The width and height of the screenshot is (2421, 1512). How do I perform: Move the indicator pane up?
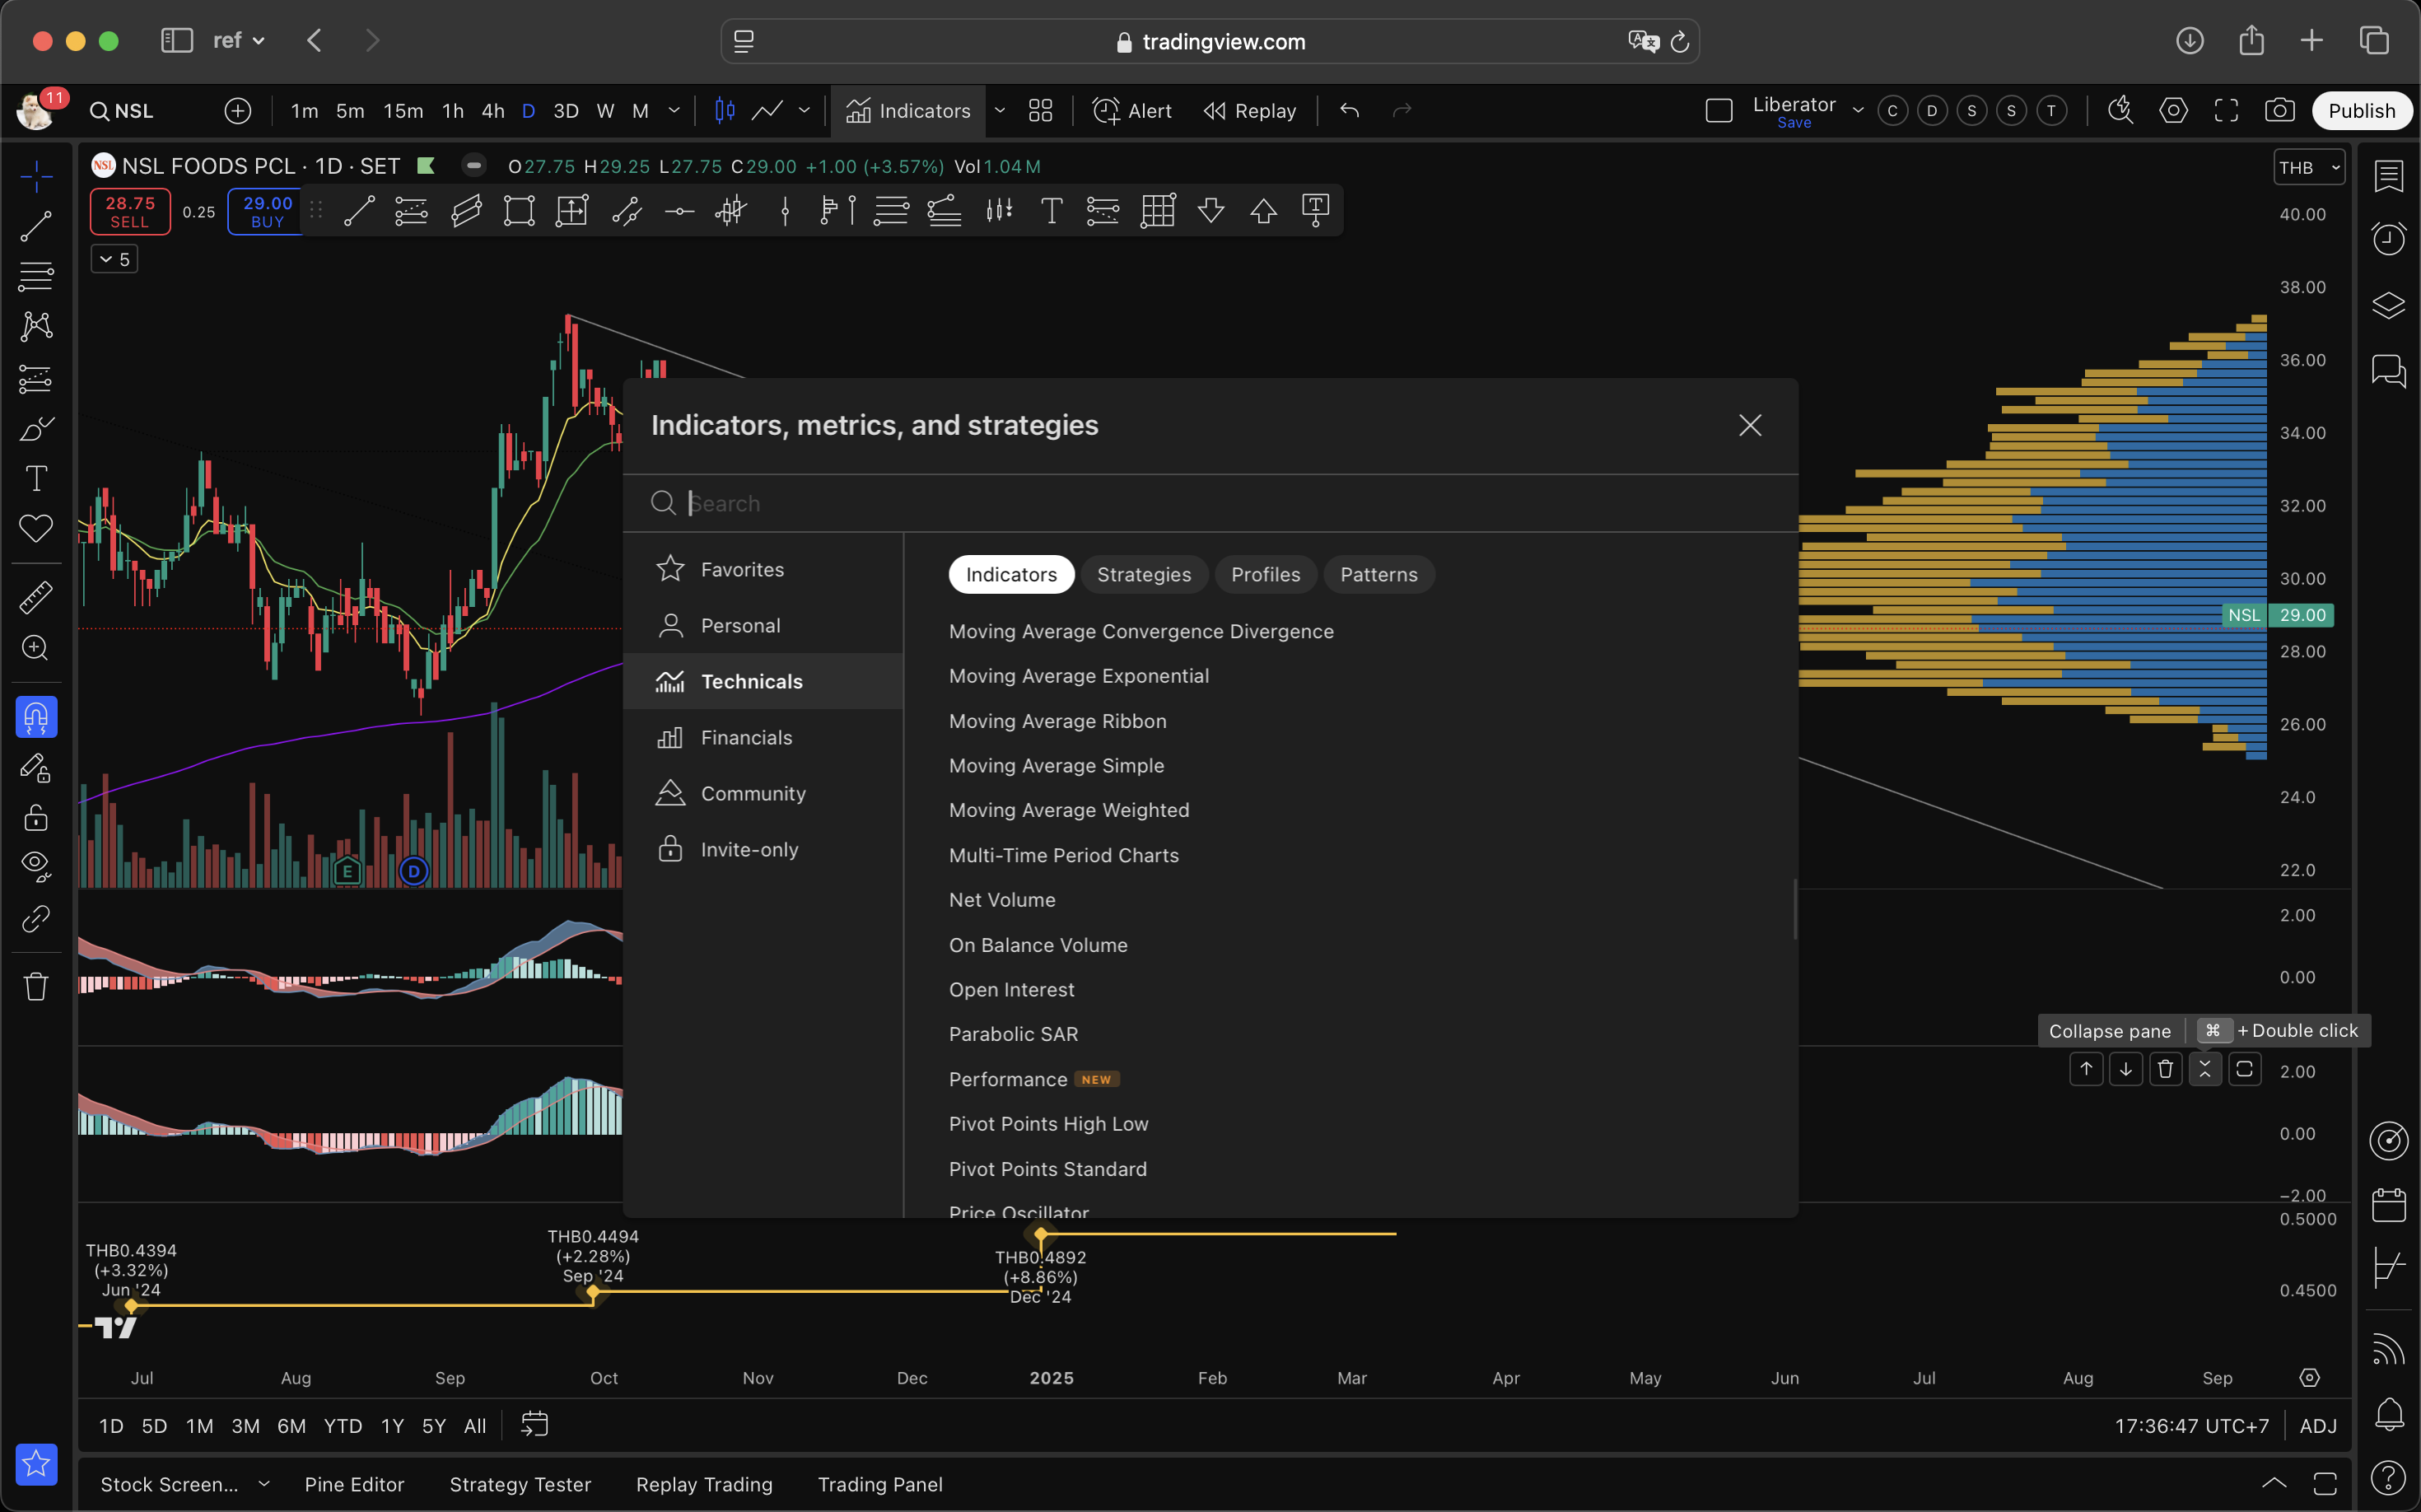tap(2086, 1070)
